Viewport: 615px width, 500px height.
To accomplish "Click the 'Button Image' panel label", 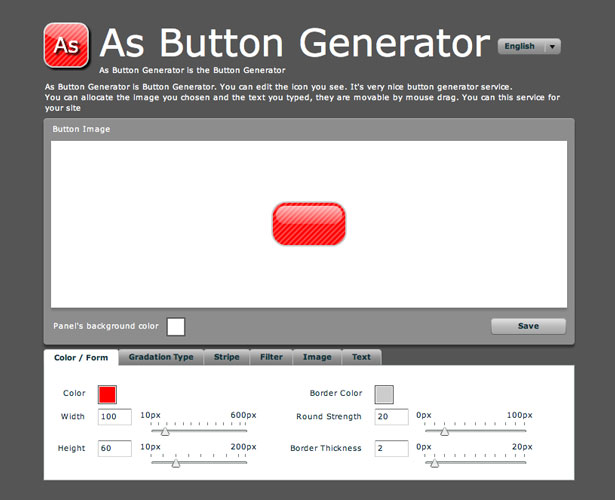I will point(81,129).
